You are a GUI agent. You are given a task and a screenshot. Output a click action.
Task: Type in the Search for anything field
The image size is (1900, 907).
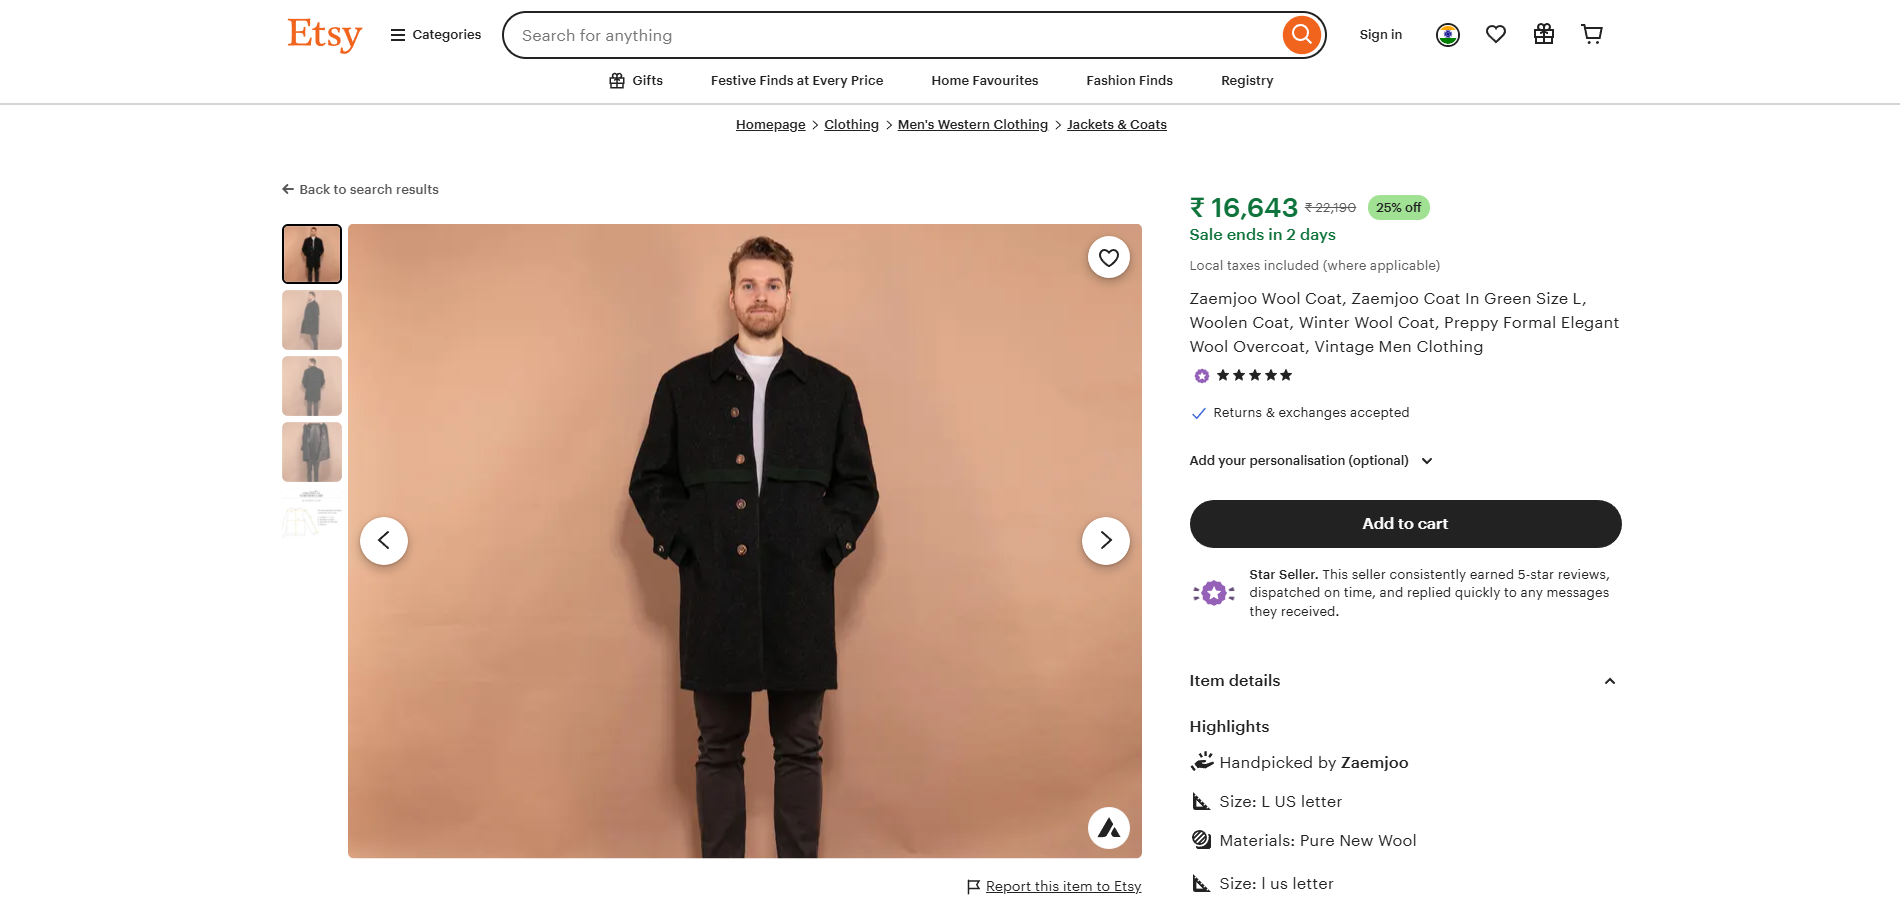coord(890,36)
